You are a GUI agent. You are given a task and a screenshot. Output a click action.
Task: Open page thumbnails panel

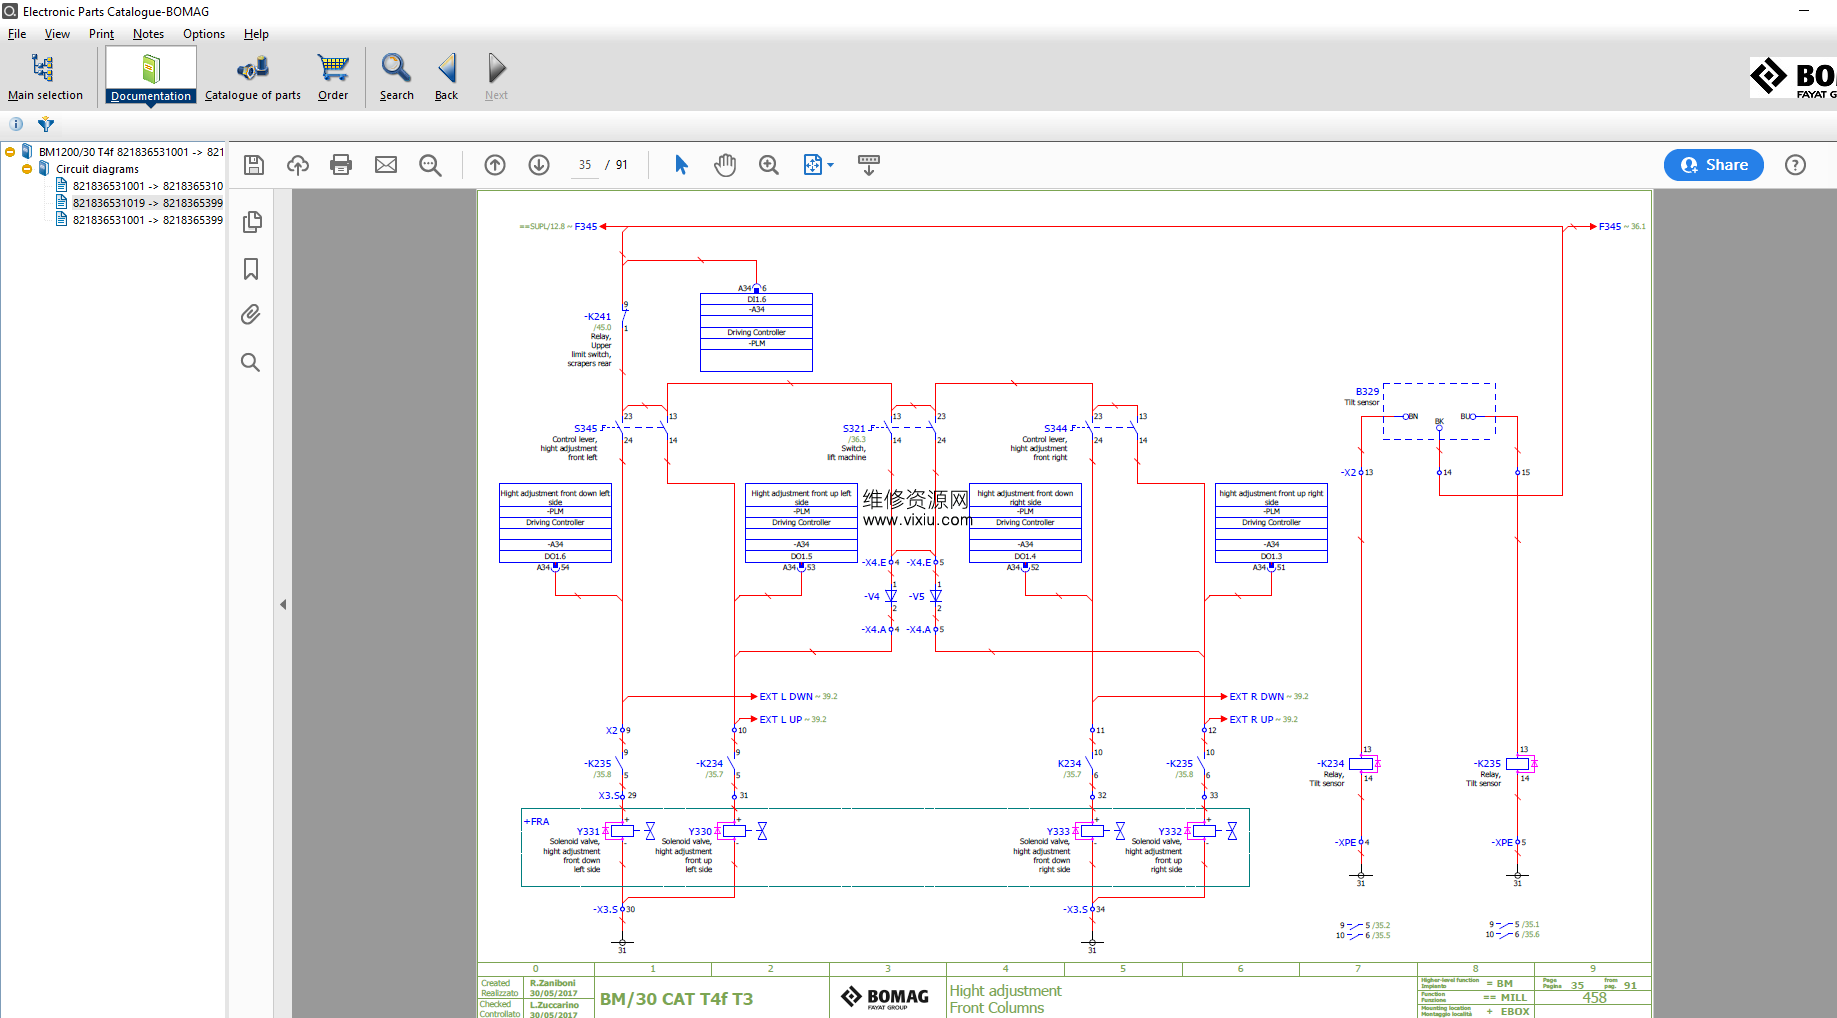click(252, 222)
